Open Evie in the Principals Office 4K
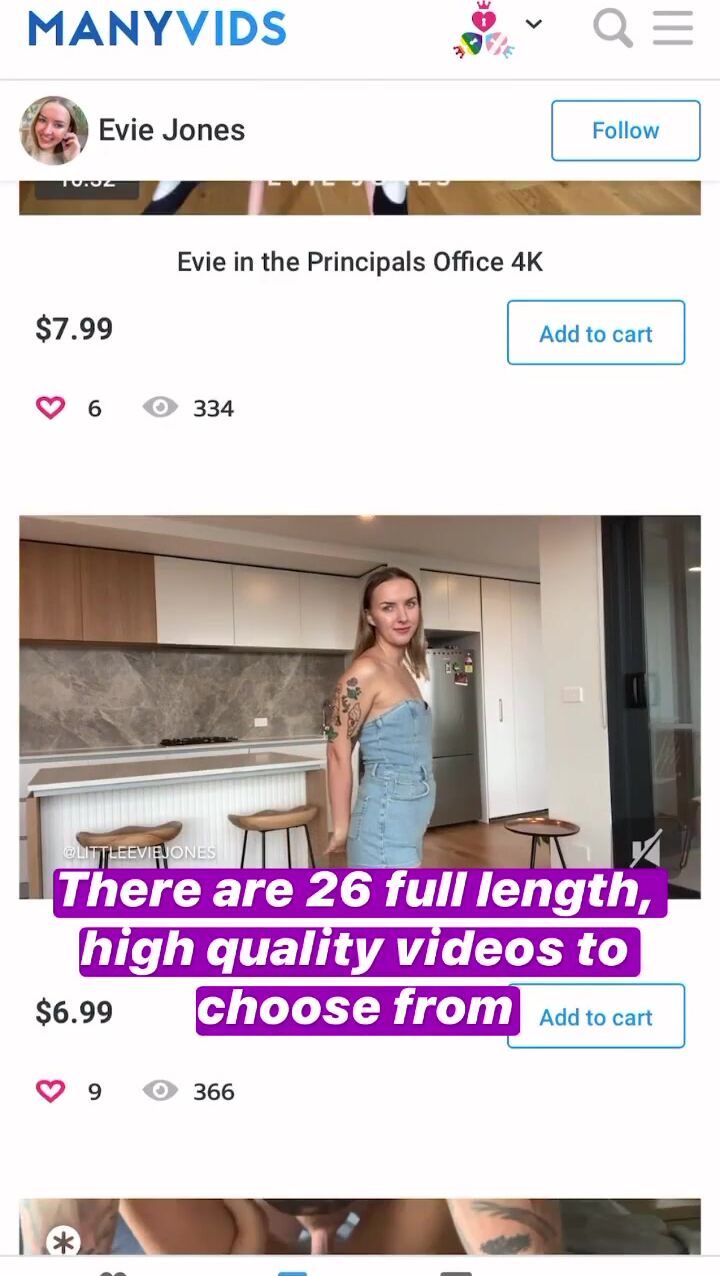The height and width of the screenshot is (1276, 720). pyautogui.click(x=360, y=262)
